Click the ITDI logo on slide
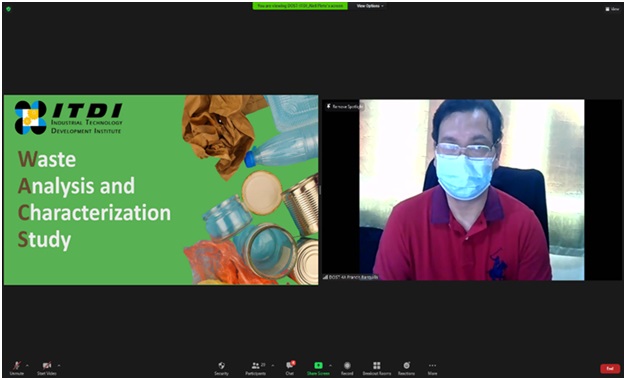This screenshot has height=380, width=626. (x=69, y=117)
